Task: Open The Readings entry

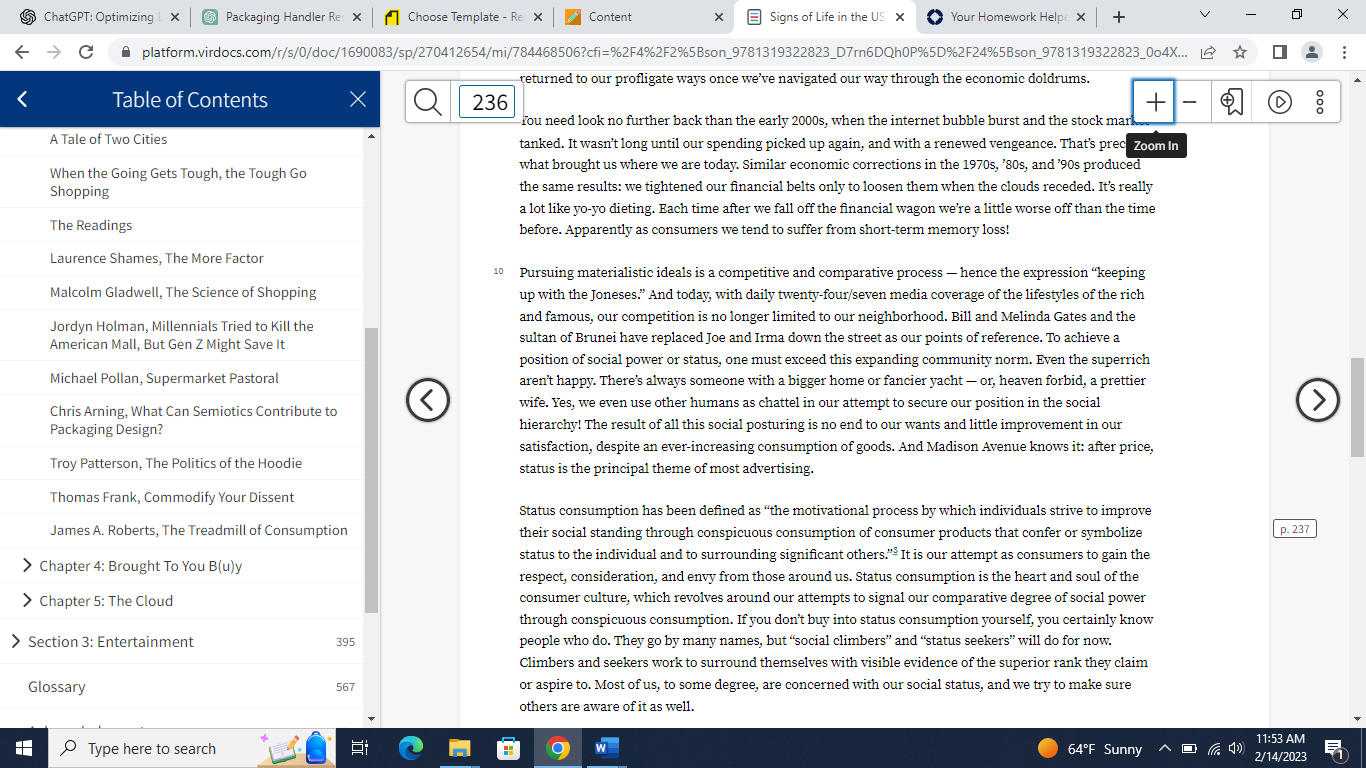Action: [x=91, y=225]
